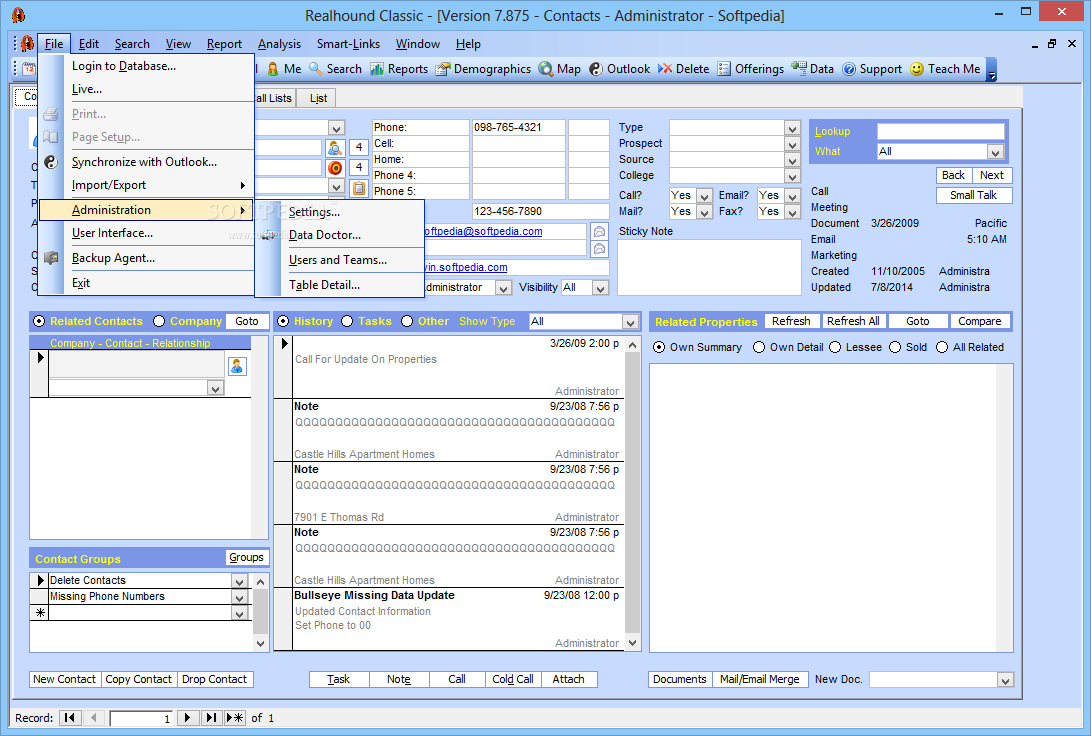Add new record with asterisk navigation button
The height and width of the screenshot is (736, 1091).
235,718
